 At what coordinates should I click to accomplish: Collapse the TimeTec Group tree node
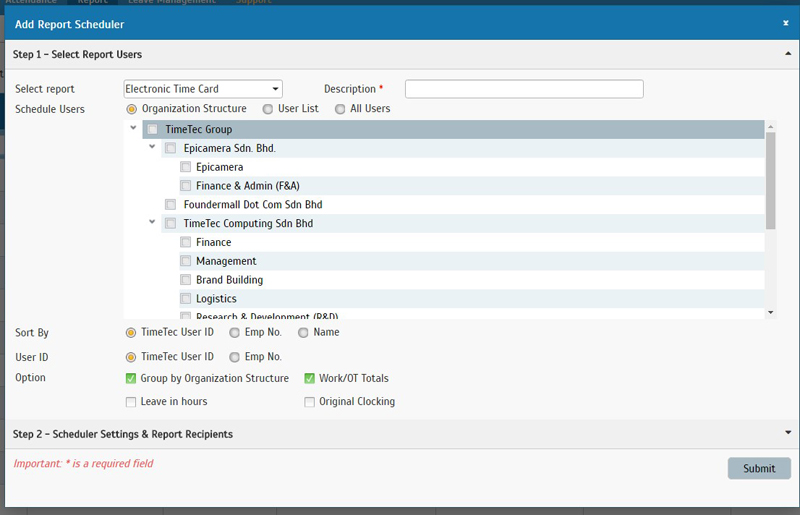133,128
